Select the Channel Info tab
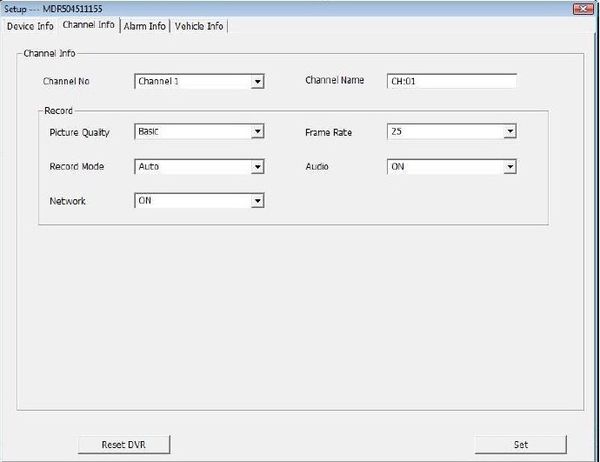This screenshot has height=462, width=600. click(88, 25)
